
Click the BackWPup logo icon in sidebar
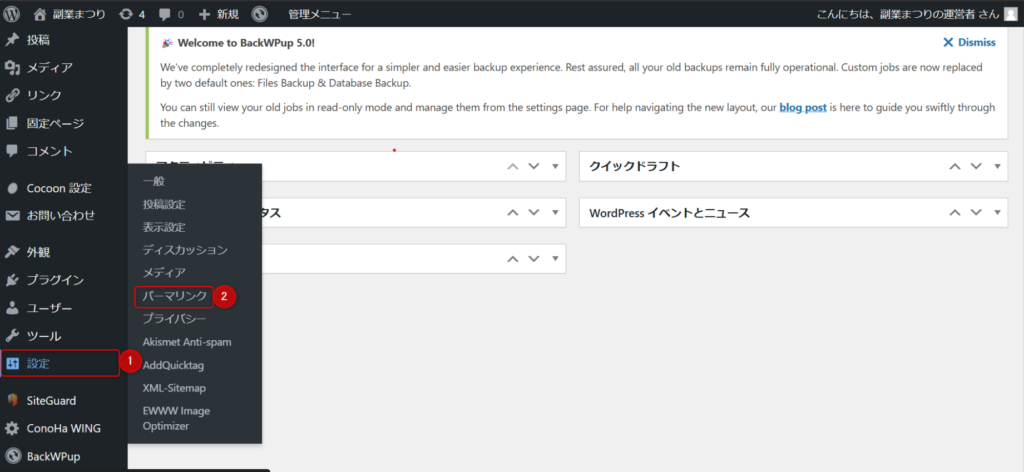pos(12,456)
